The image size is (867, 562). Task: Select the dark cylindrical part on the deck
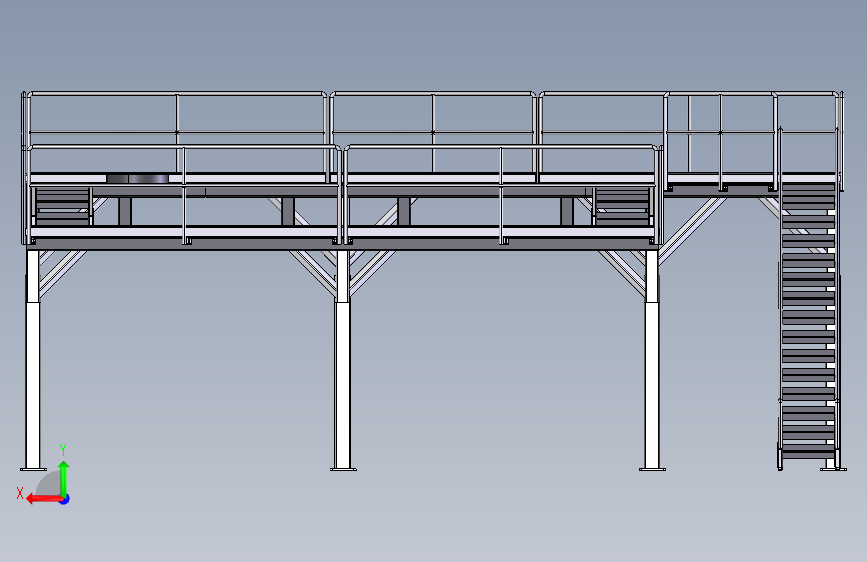click(x=138, y=179)
